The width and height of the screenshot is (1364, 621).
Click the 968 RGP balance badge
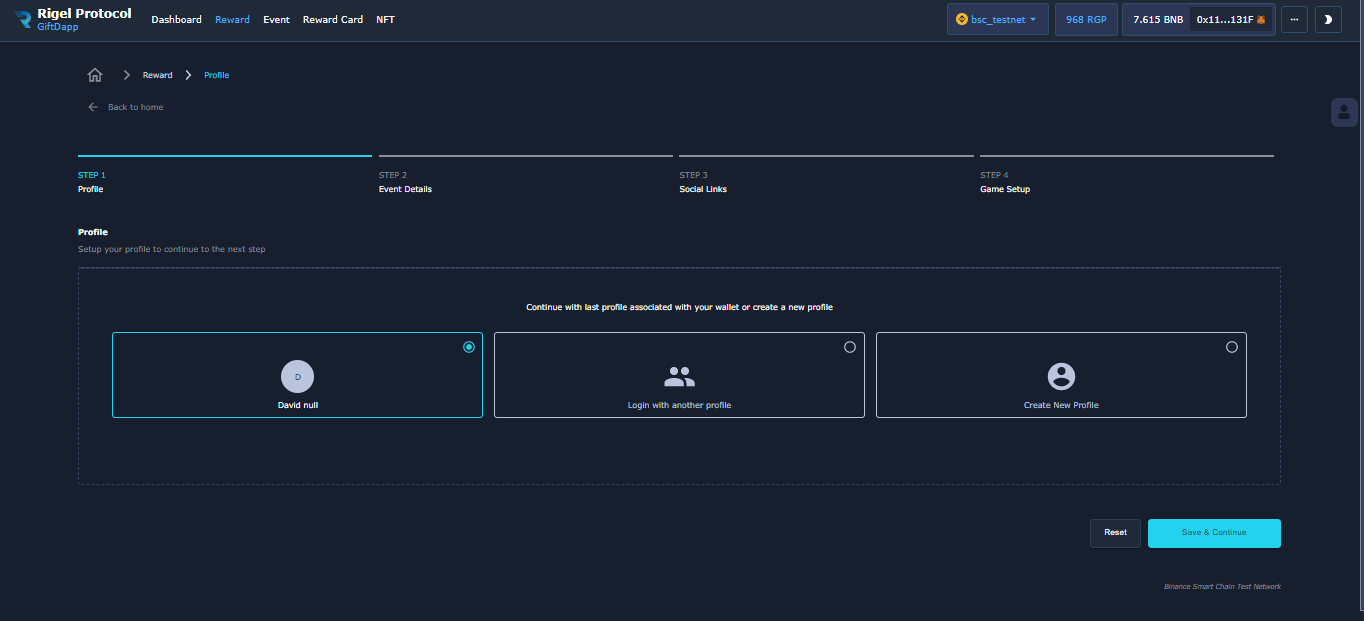pos(1085,19)
